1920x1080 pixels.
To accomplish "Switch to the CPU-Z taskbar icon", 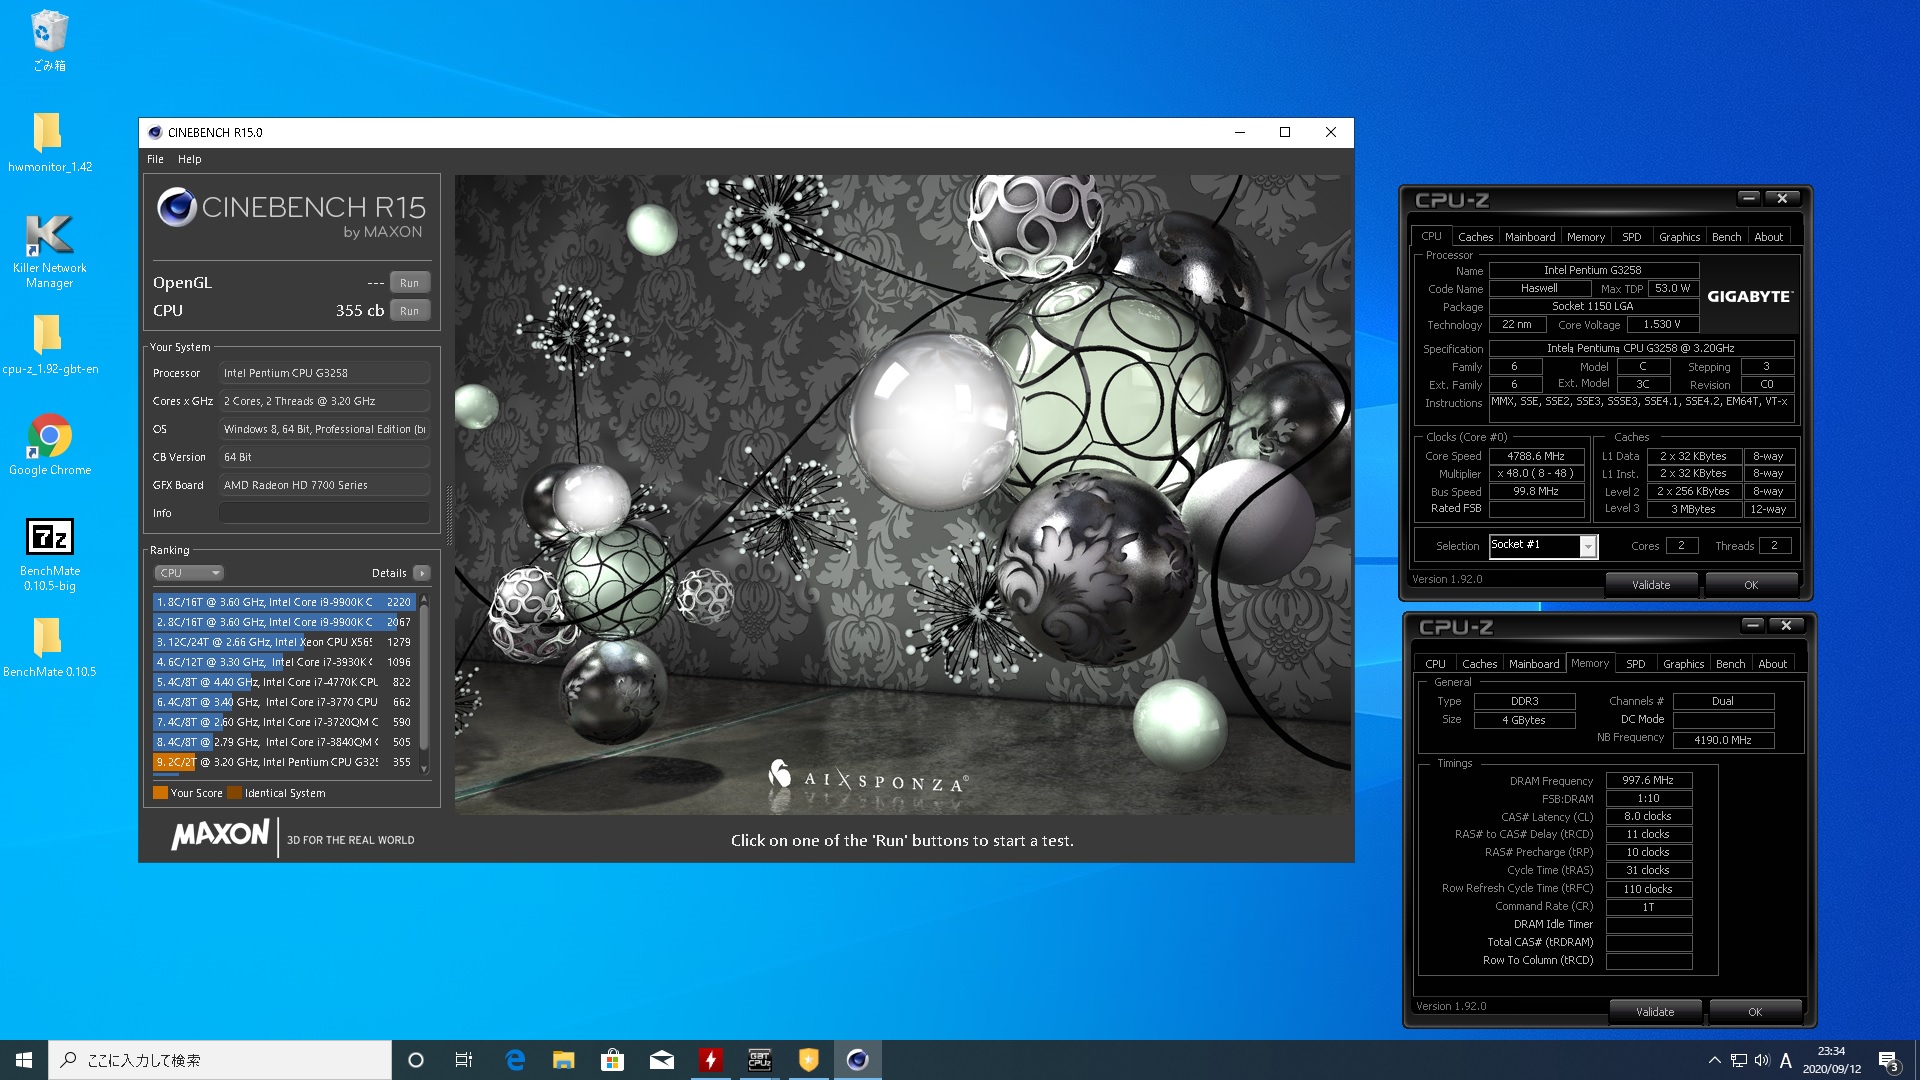I will click(x=759, y=1060).
